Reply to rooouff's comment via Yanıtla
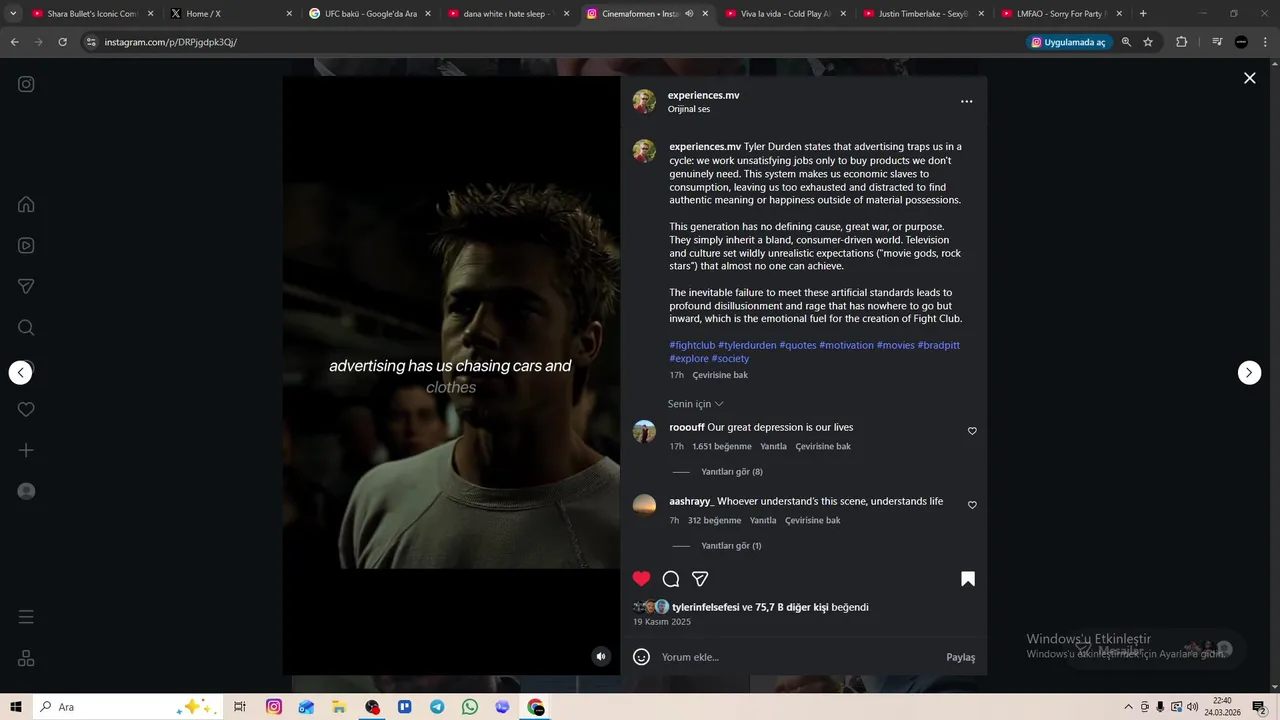The height and width of the screenshot is (720, 1280). [773, 446]
